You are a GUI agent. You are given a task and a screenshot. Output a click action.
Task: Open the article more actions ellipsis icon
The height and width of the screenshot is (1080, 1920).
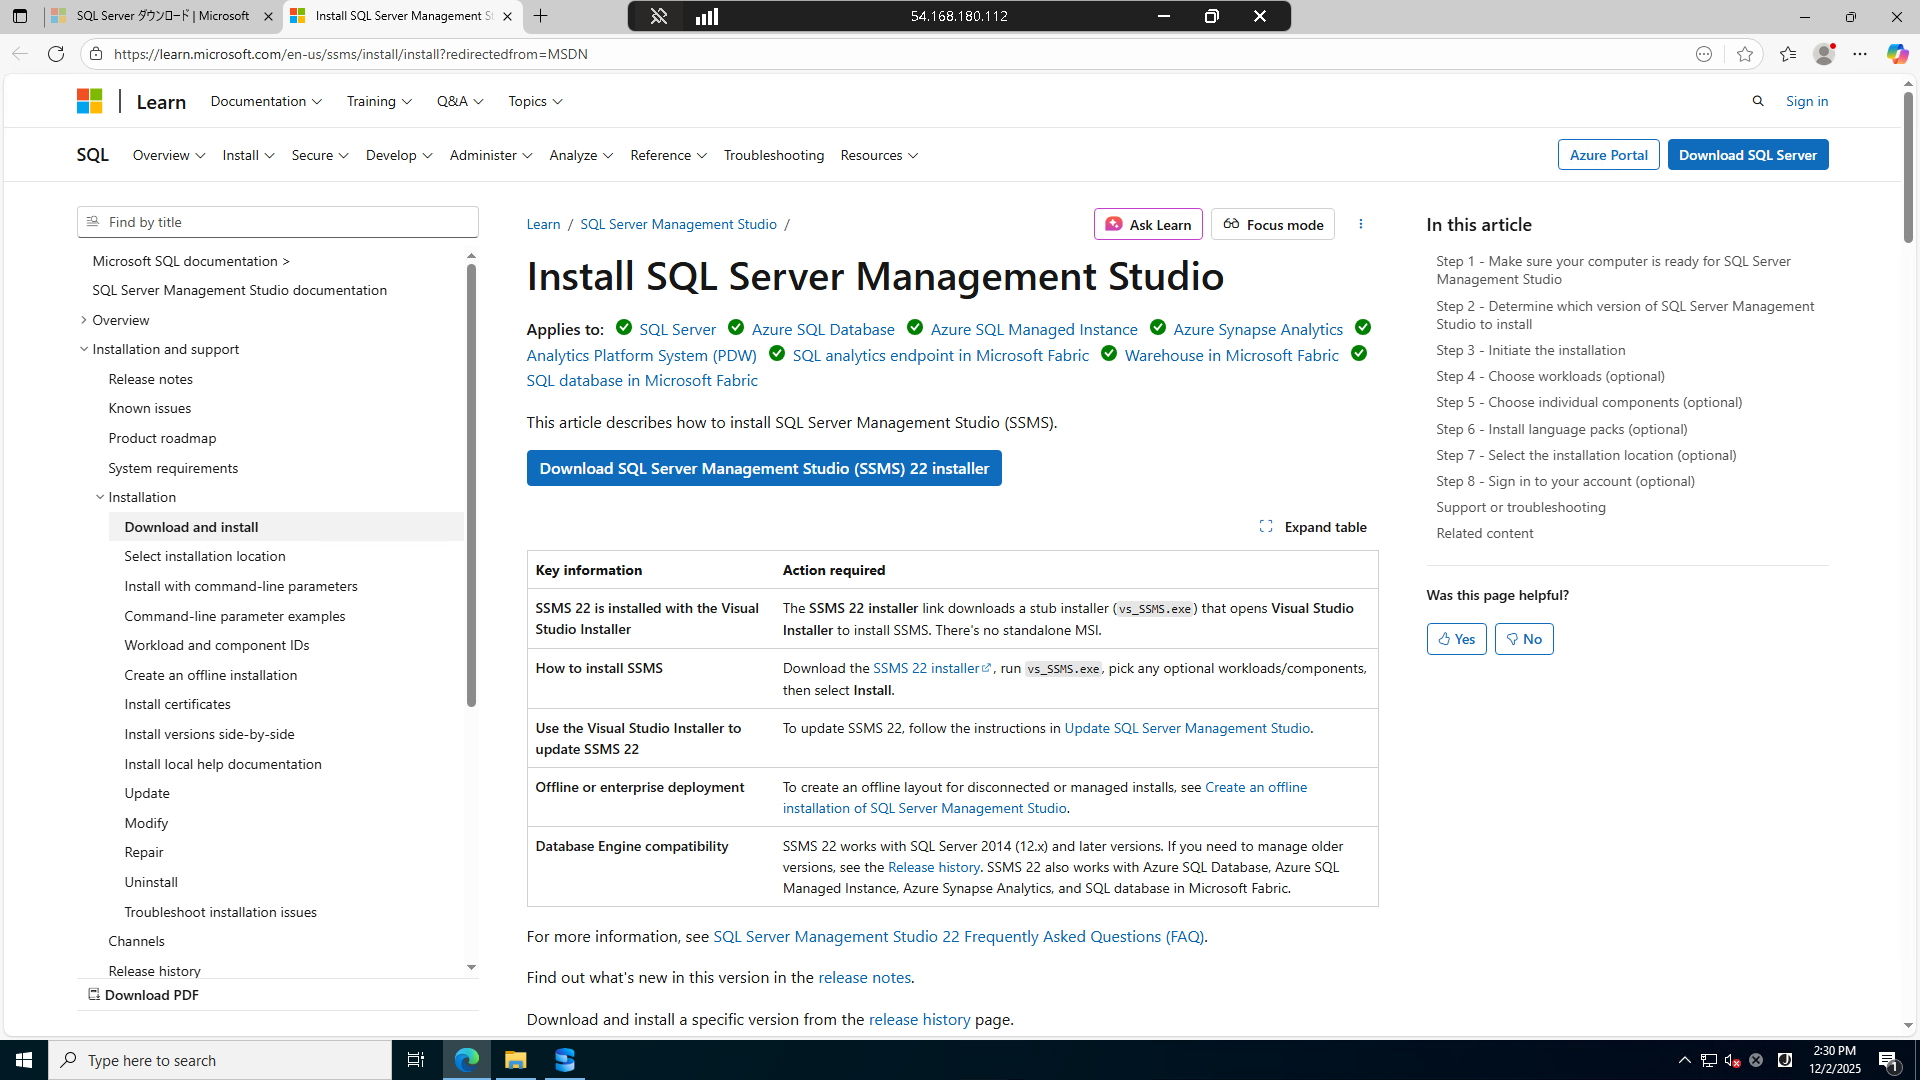(x=1360, y=224)
